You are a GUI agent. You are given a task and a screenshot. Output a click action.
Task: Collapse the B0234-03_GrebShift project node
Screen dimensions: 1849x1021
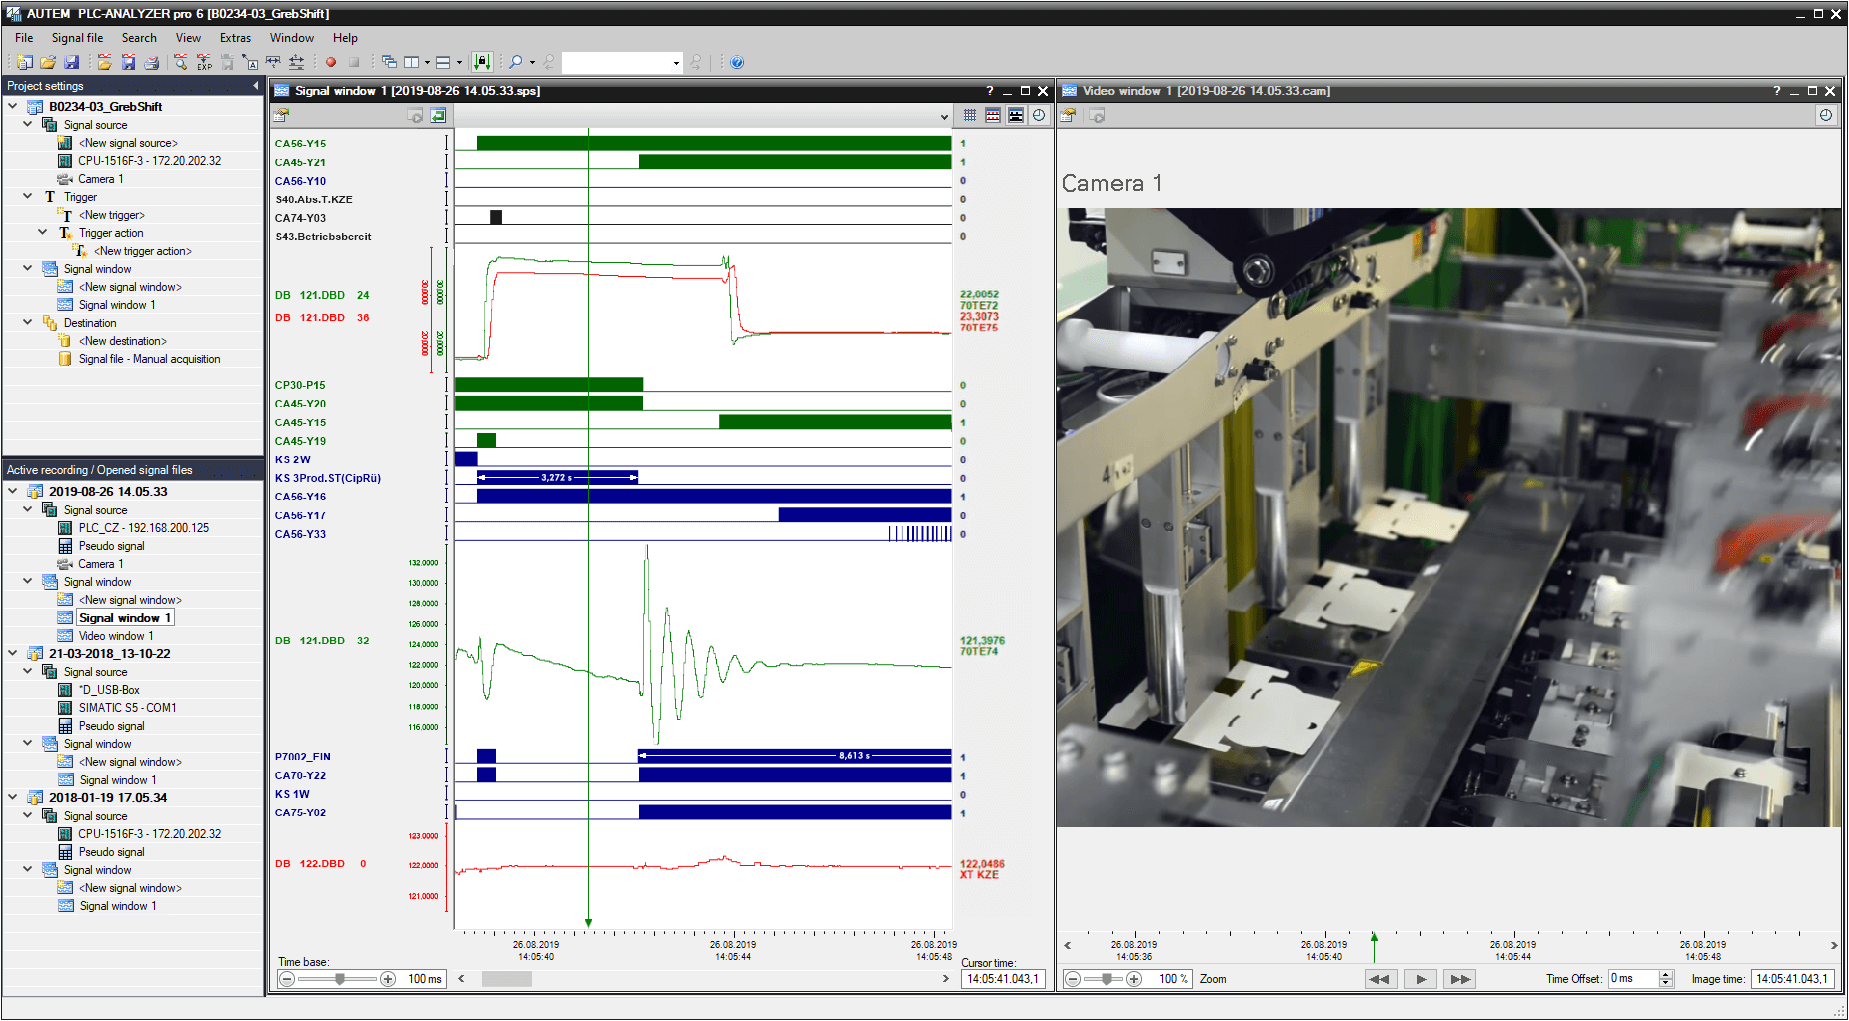(13, 106)
